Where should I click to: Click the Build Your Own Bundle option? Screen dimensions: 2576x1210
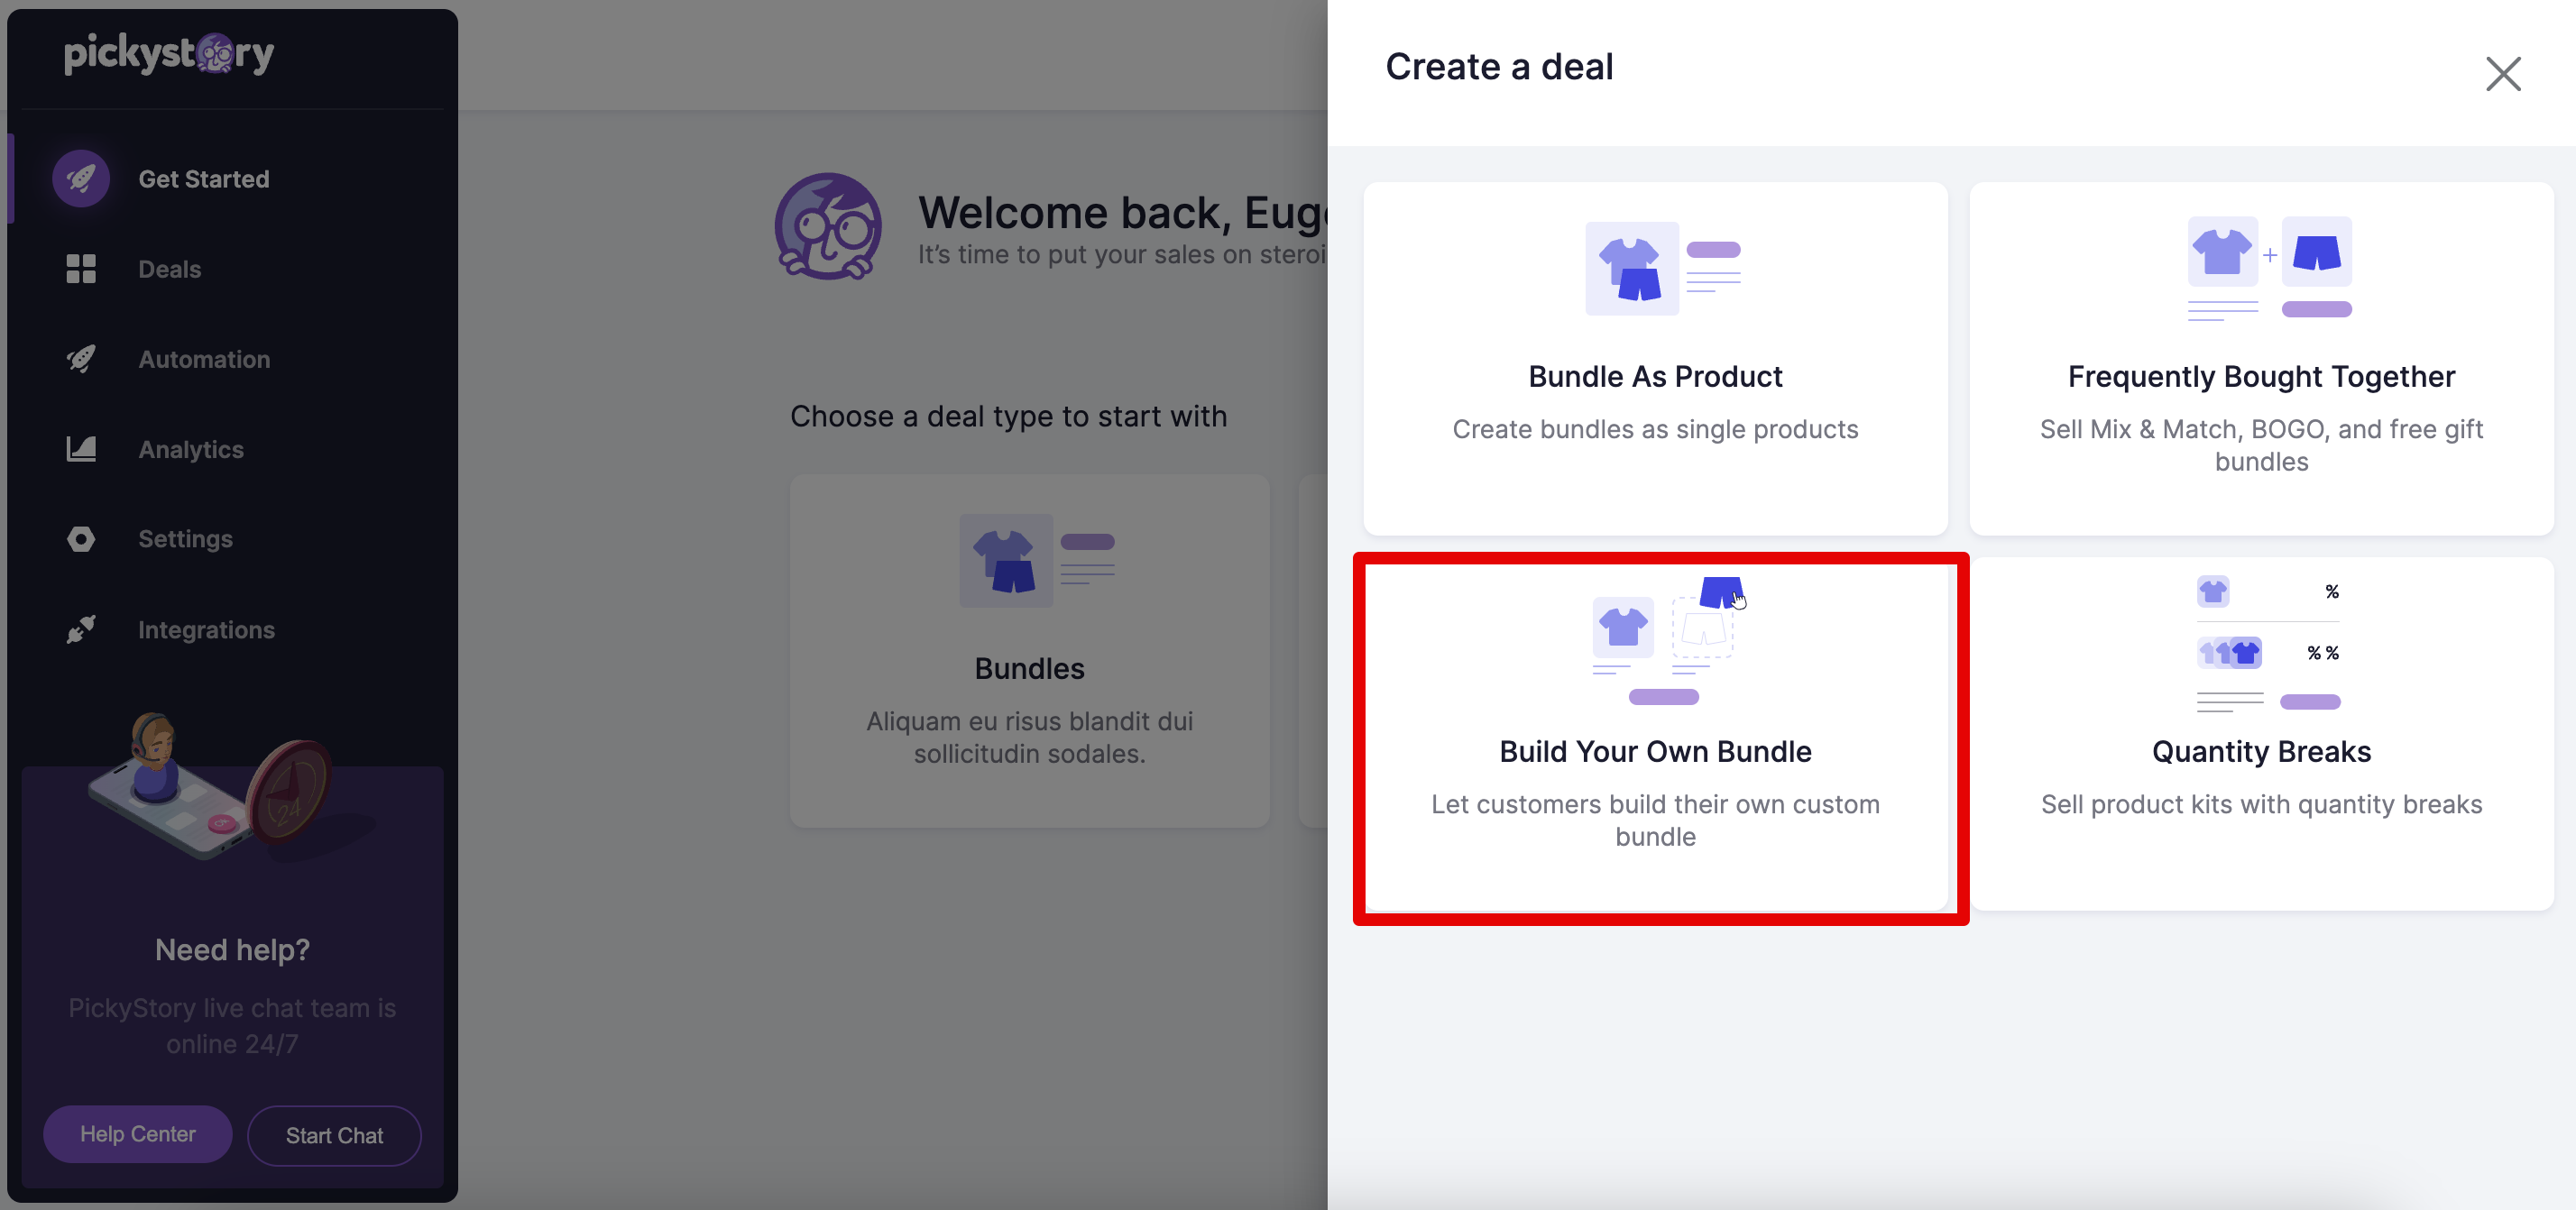click(1656, 738)
